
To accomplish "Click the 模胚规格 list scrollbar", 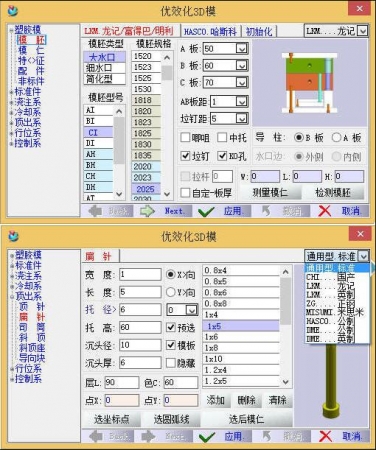I will click(x=167, y=125).
